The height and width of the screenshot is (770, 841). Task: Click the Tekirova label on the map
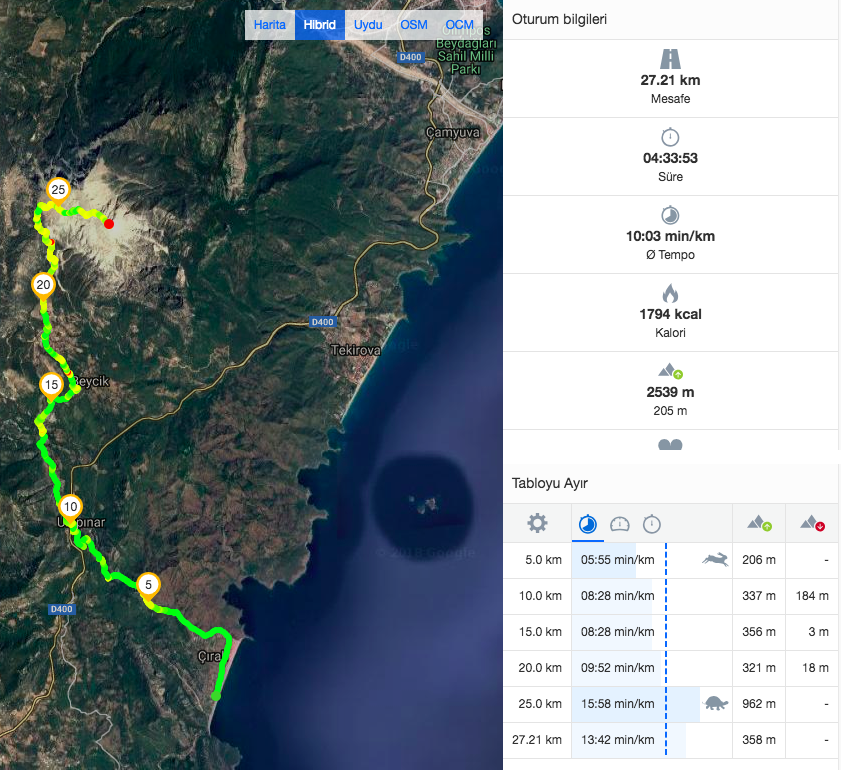(x=356, y=350)
